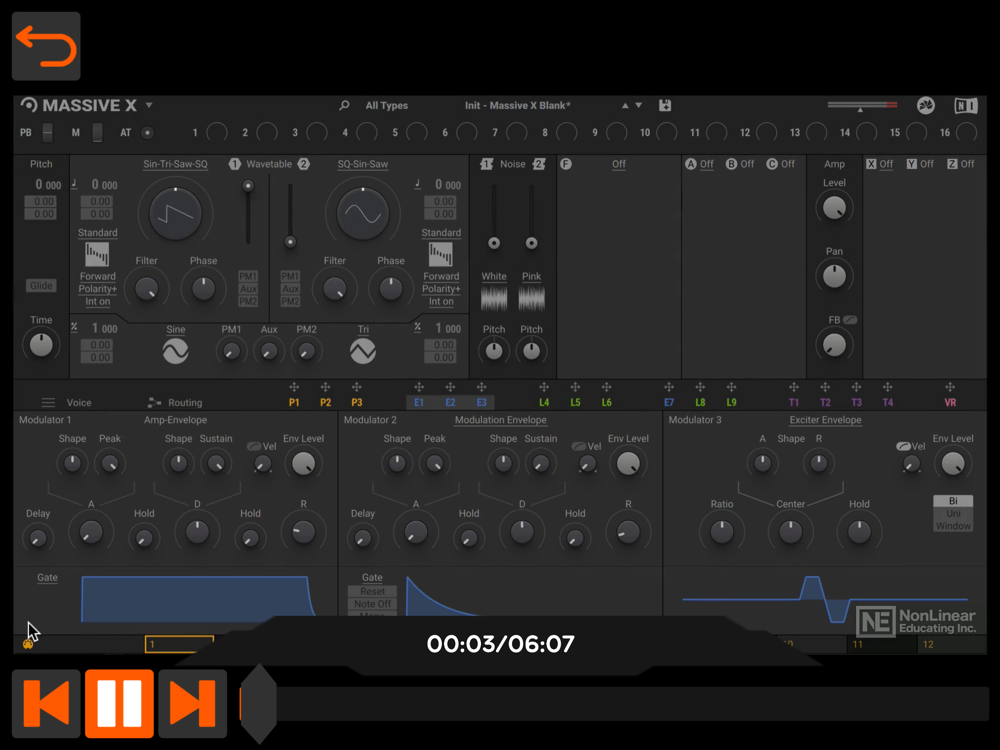Select the E7 modulation tab

[x=669, y=402]
